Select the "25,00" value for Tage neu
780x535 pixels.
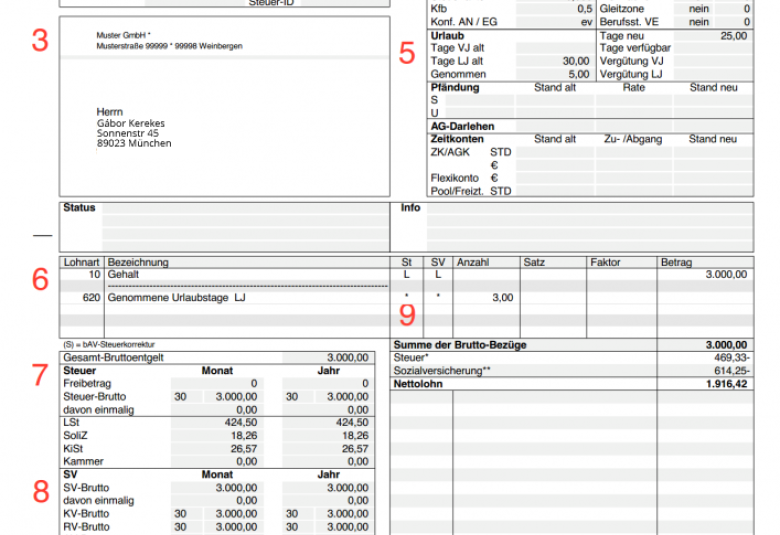click(x=734, y=36)
